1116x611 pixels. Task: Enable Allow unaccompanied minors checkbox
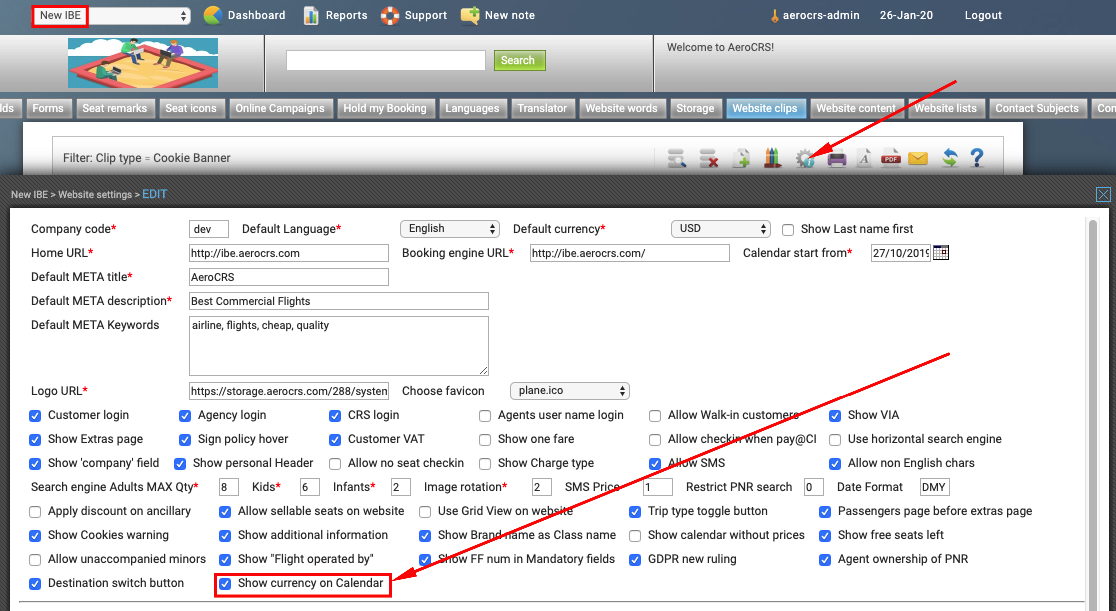pyautogui.click(x=35, y=560)
